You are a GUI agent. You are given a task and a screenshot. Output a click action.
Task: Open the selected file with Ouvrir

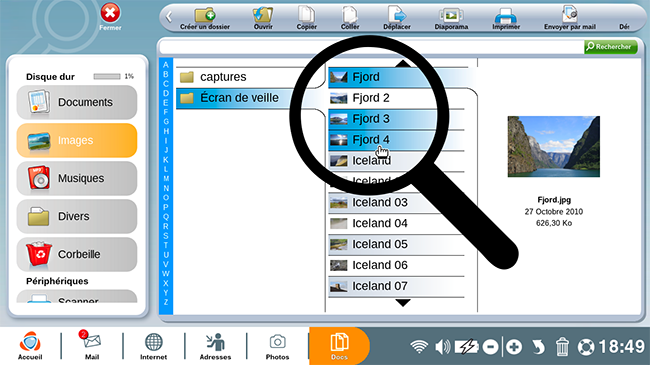coord(263,15)
